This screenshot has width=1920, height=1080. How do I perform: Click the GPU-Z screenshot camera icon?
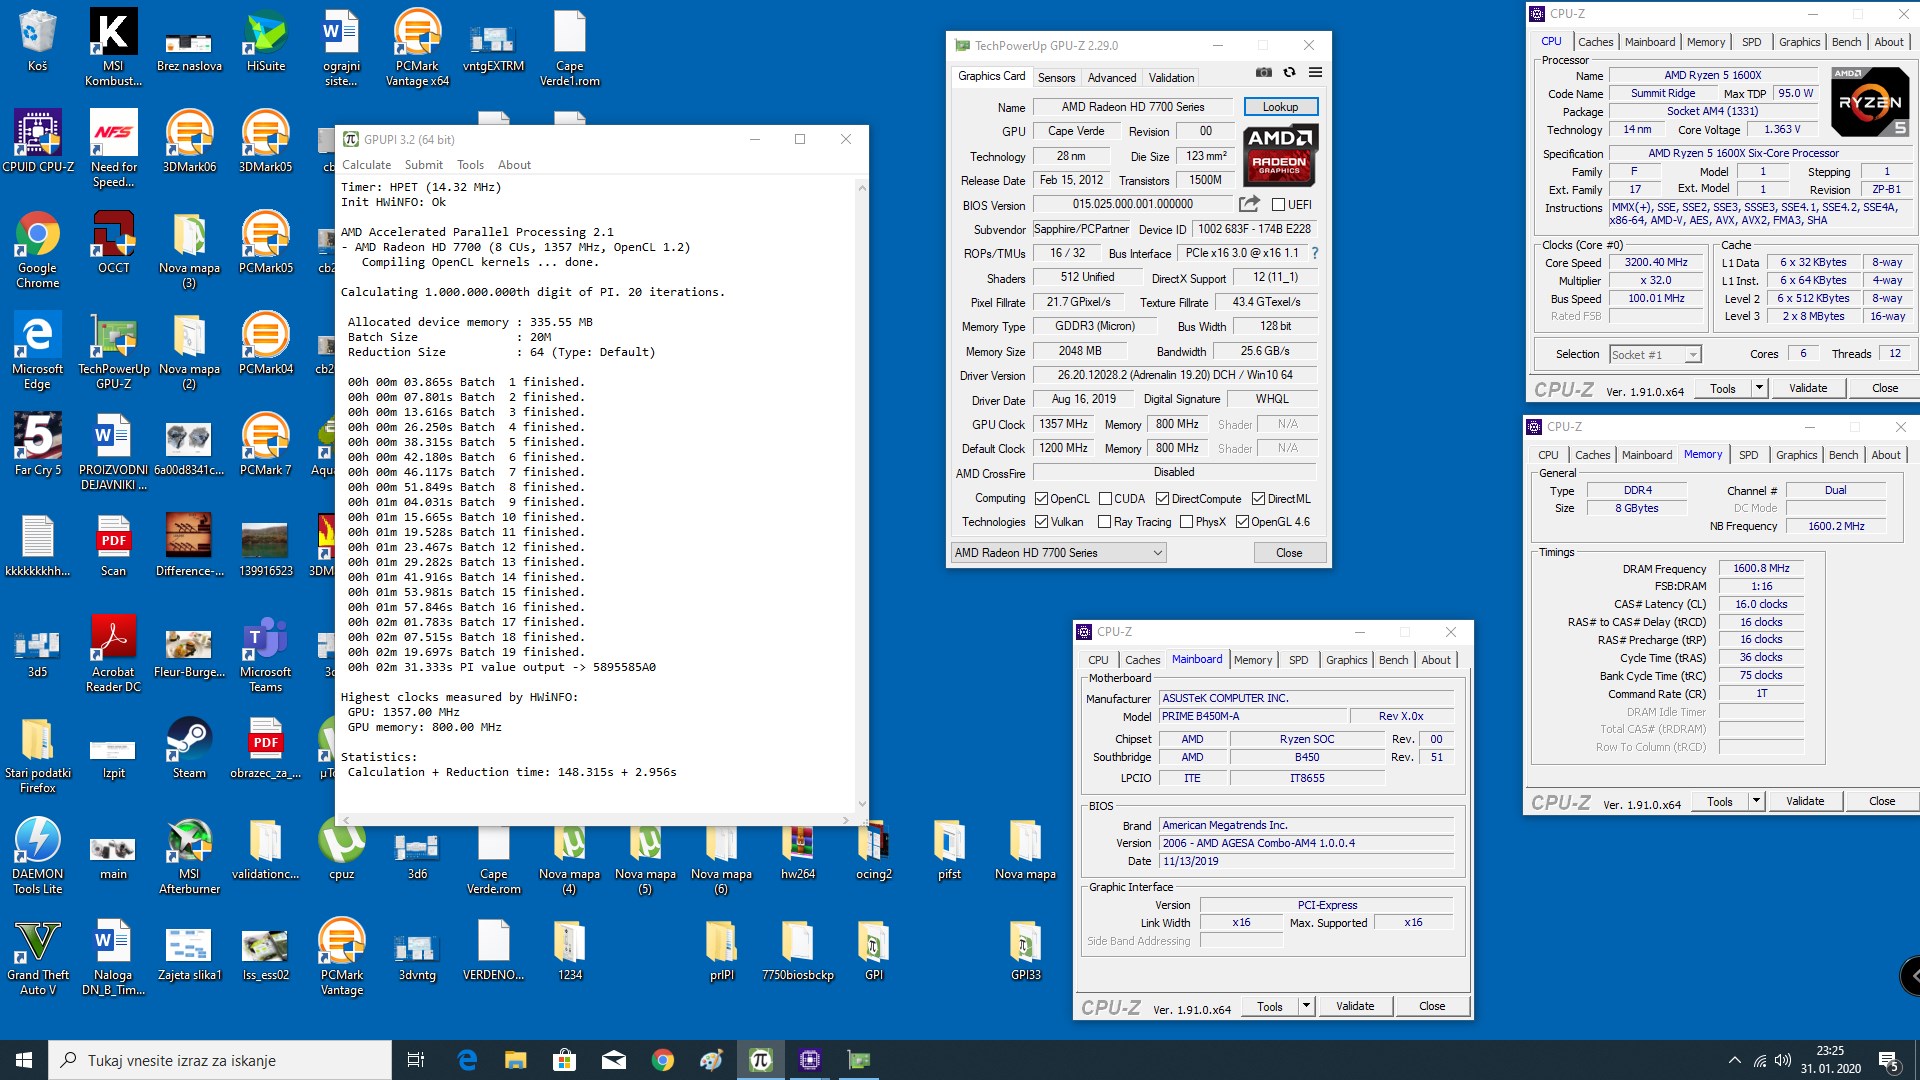(x=1264, y=73)
